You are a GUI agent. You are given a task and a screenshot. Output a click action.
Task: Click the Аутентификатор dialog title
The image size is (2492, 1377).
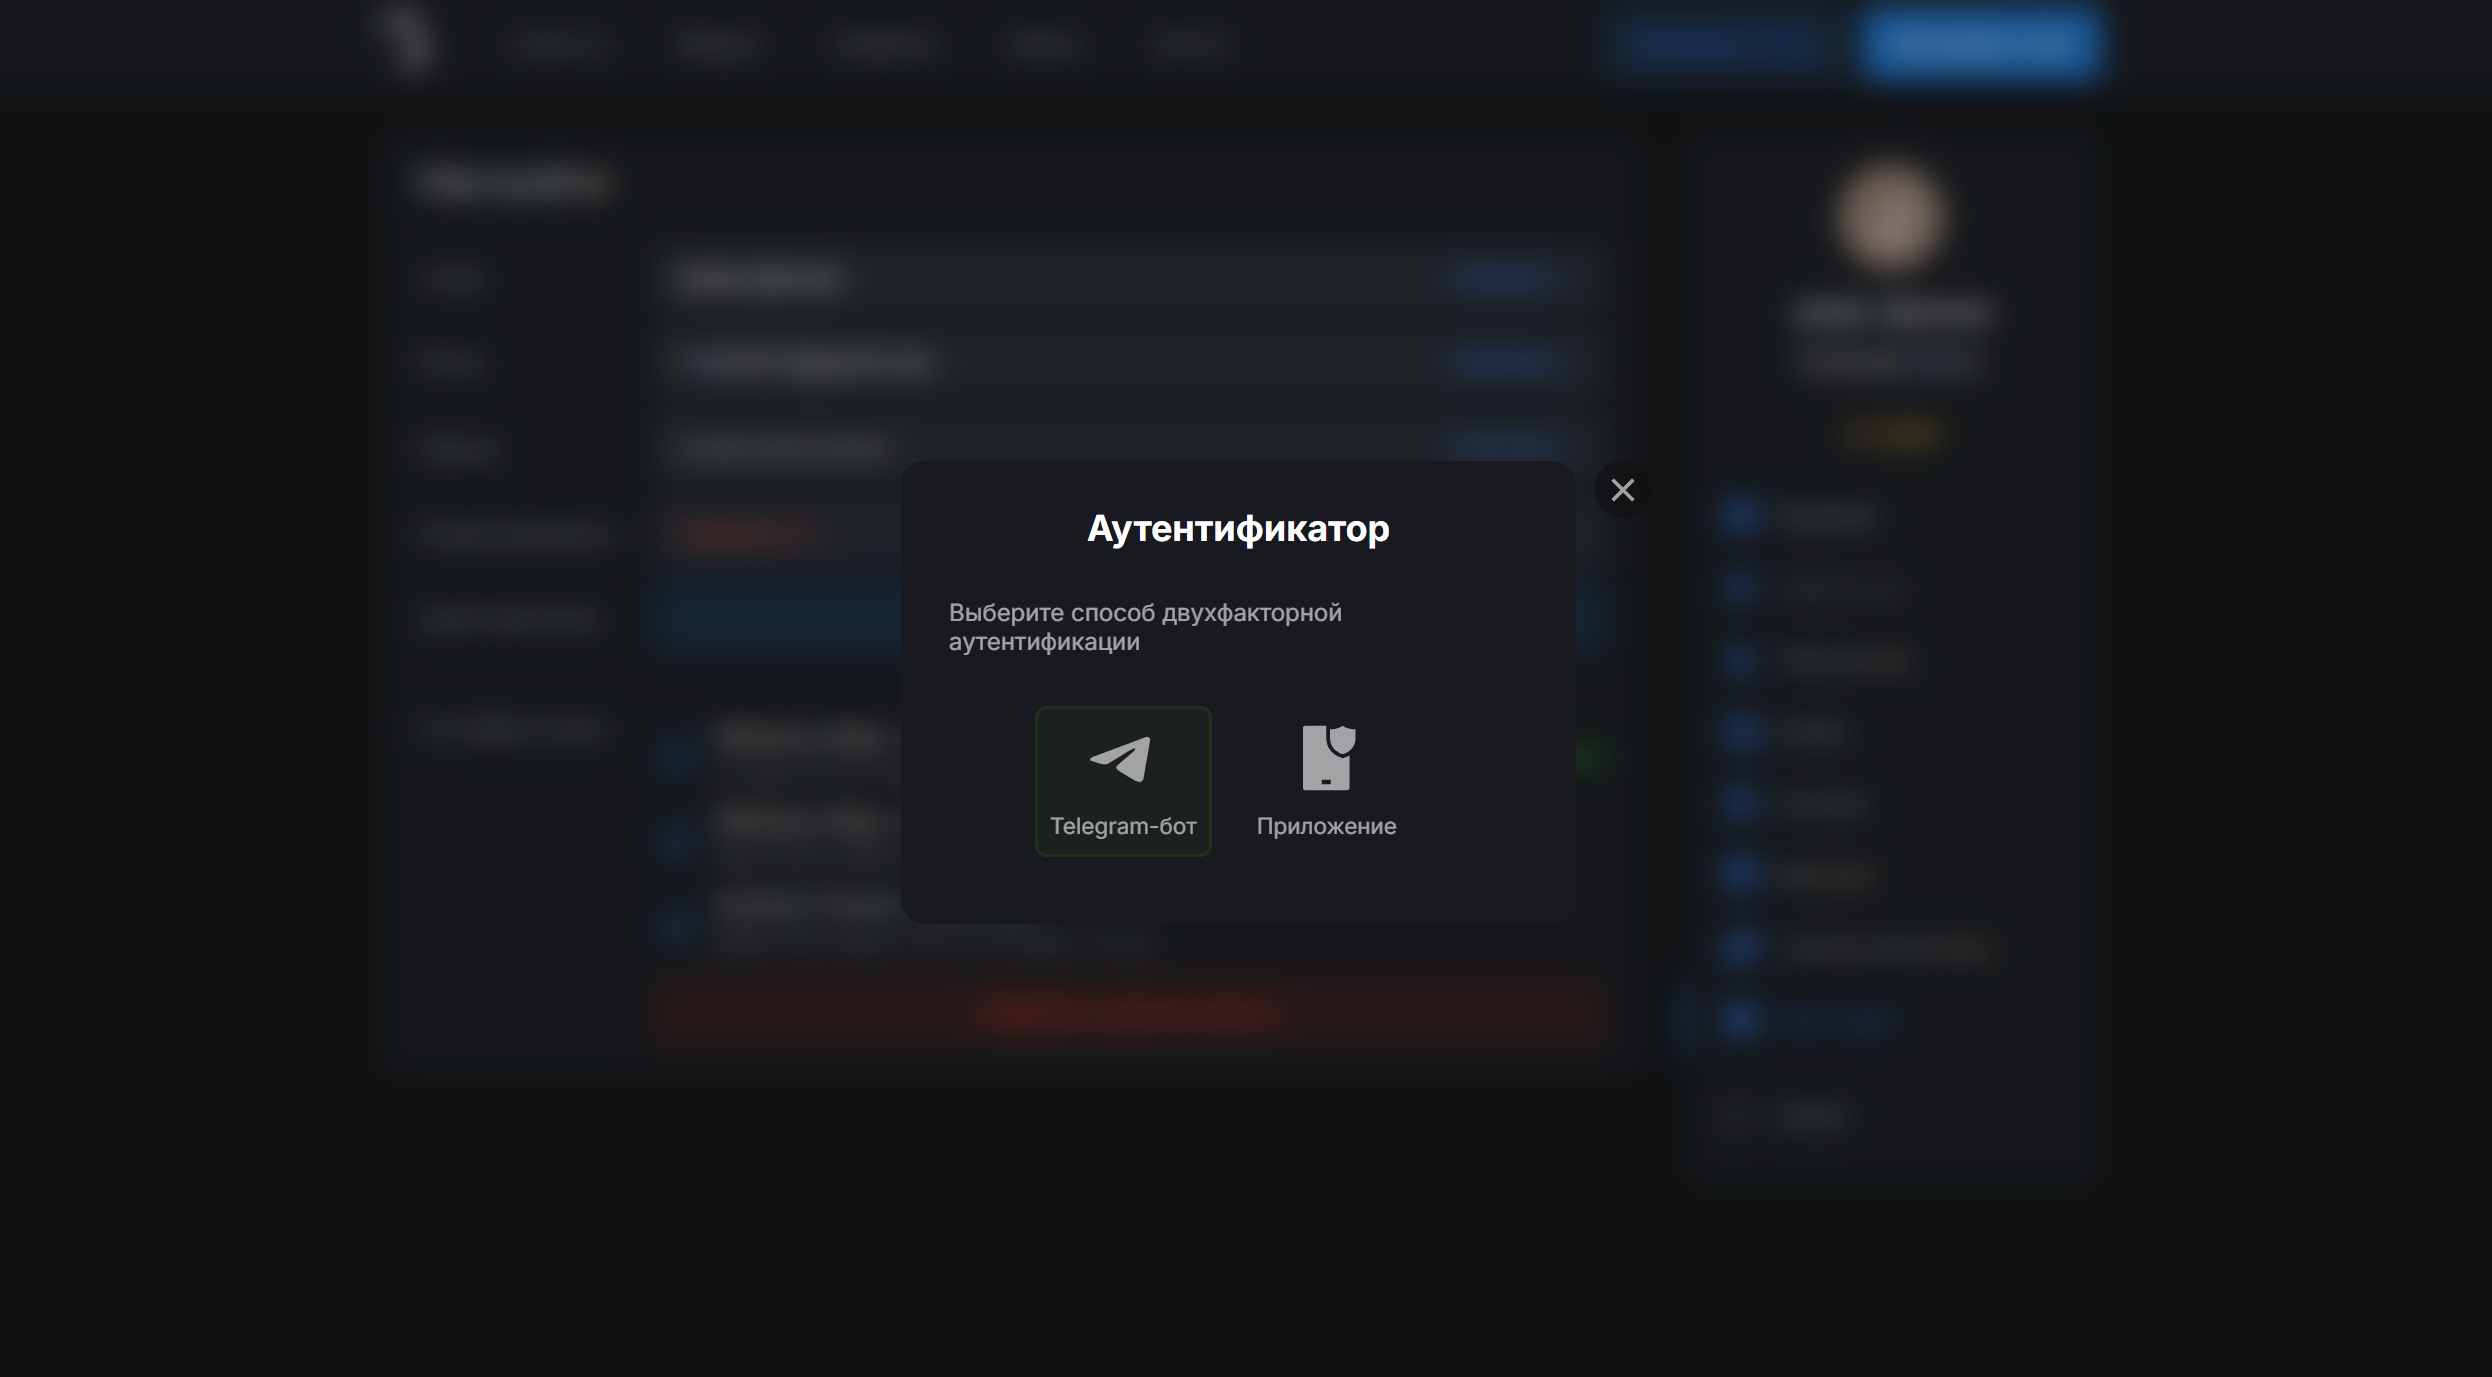point(1238,529)
